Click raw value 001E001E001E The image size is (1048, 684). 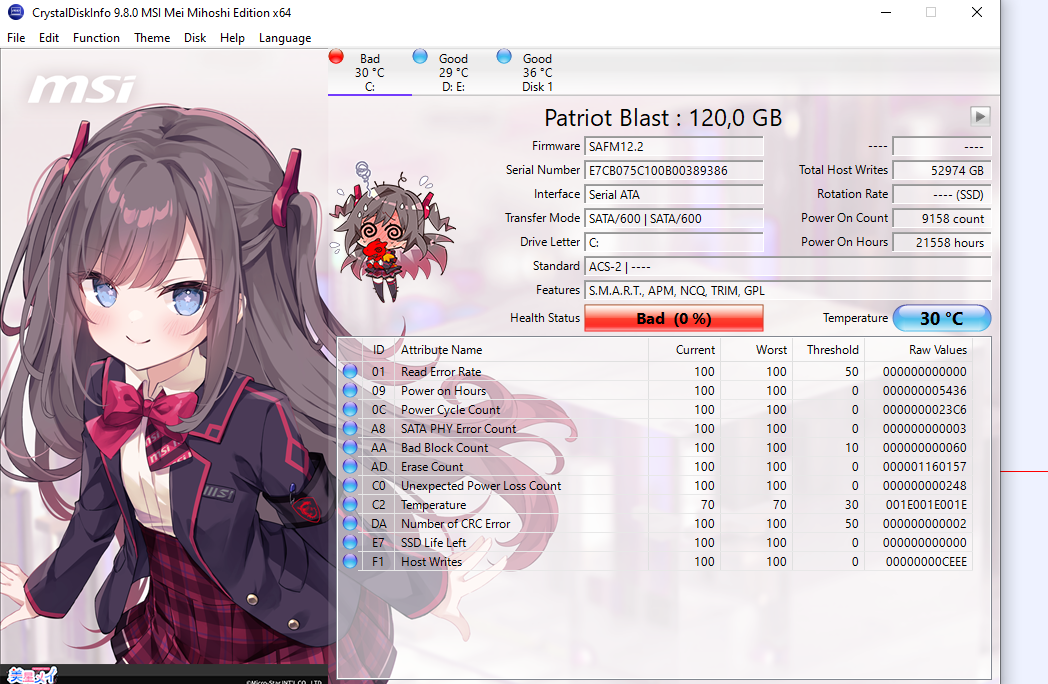(926, 505)
